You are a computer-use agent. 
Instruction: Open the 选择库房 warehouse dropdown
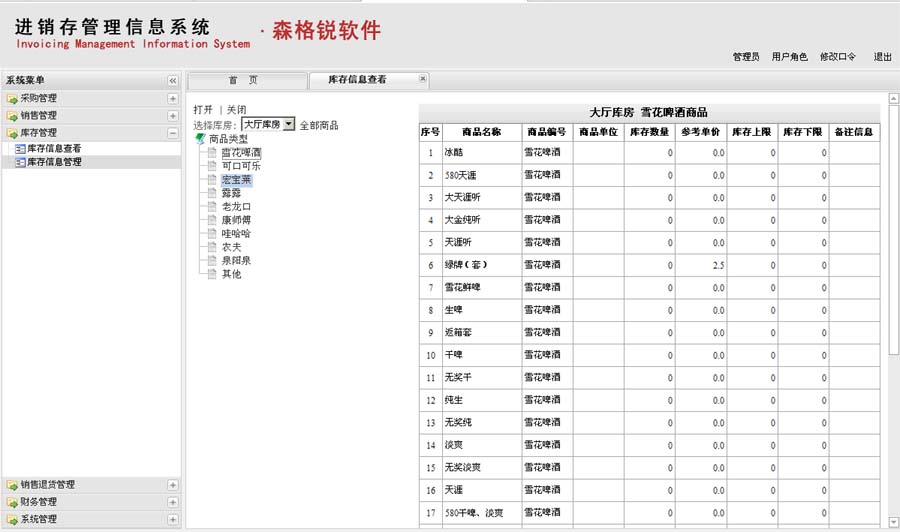click(x=289, y=125)
